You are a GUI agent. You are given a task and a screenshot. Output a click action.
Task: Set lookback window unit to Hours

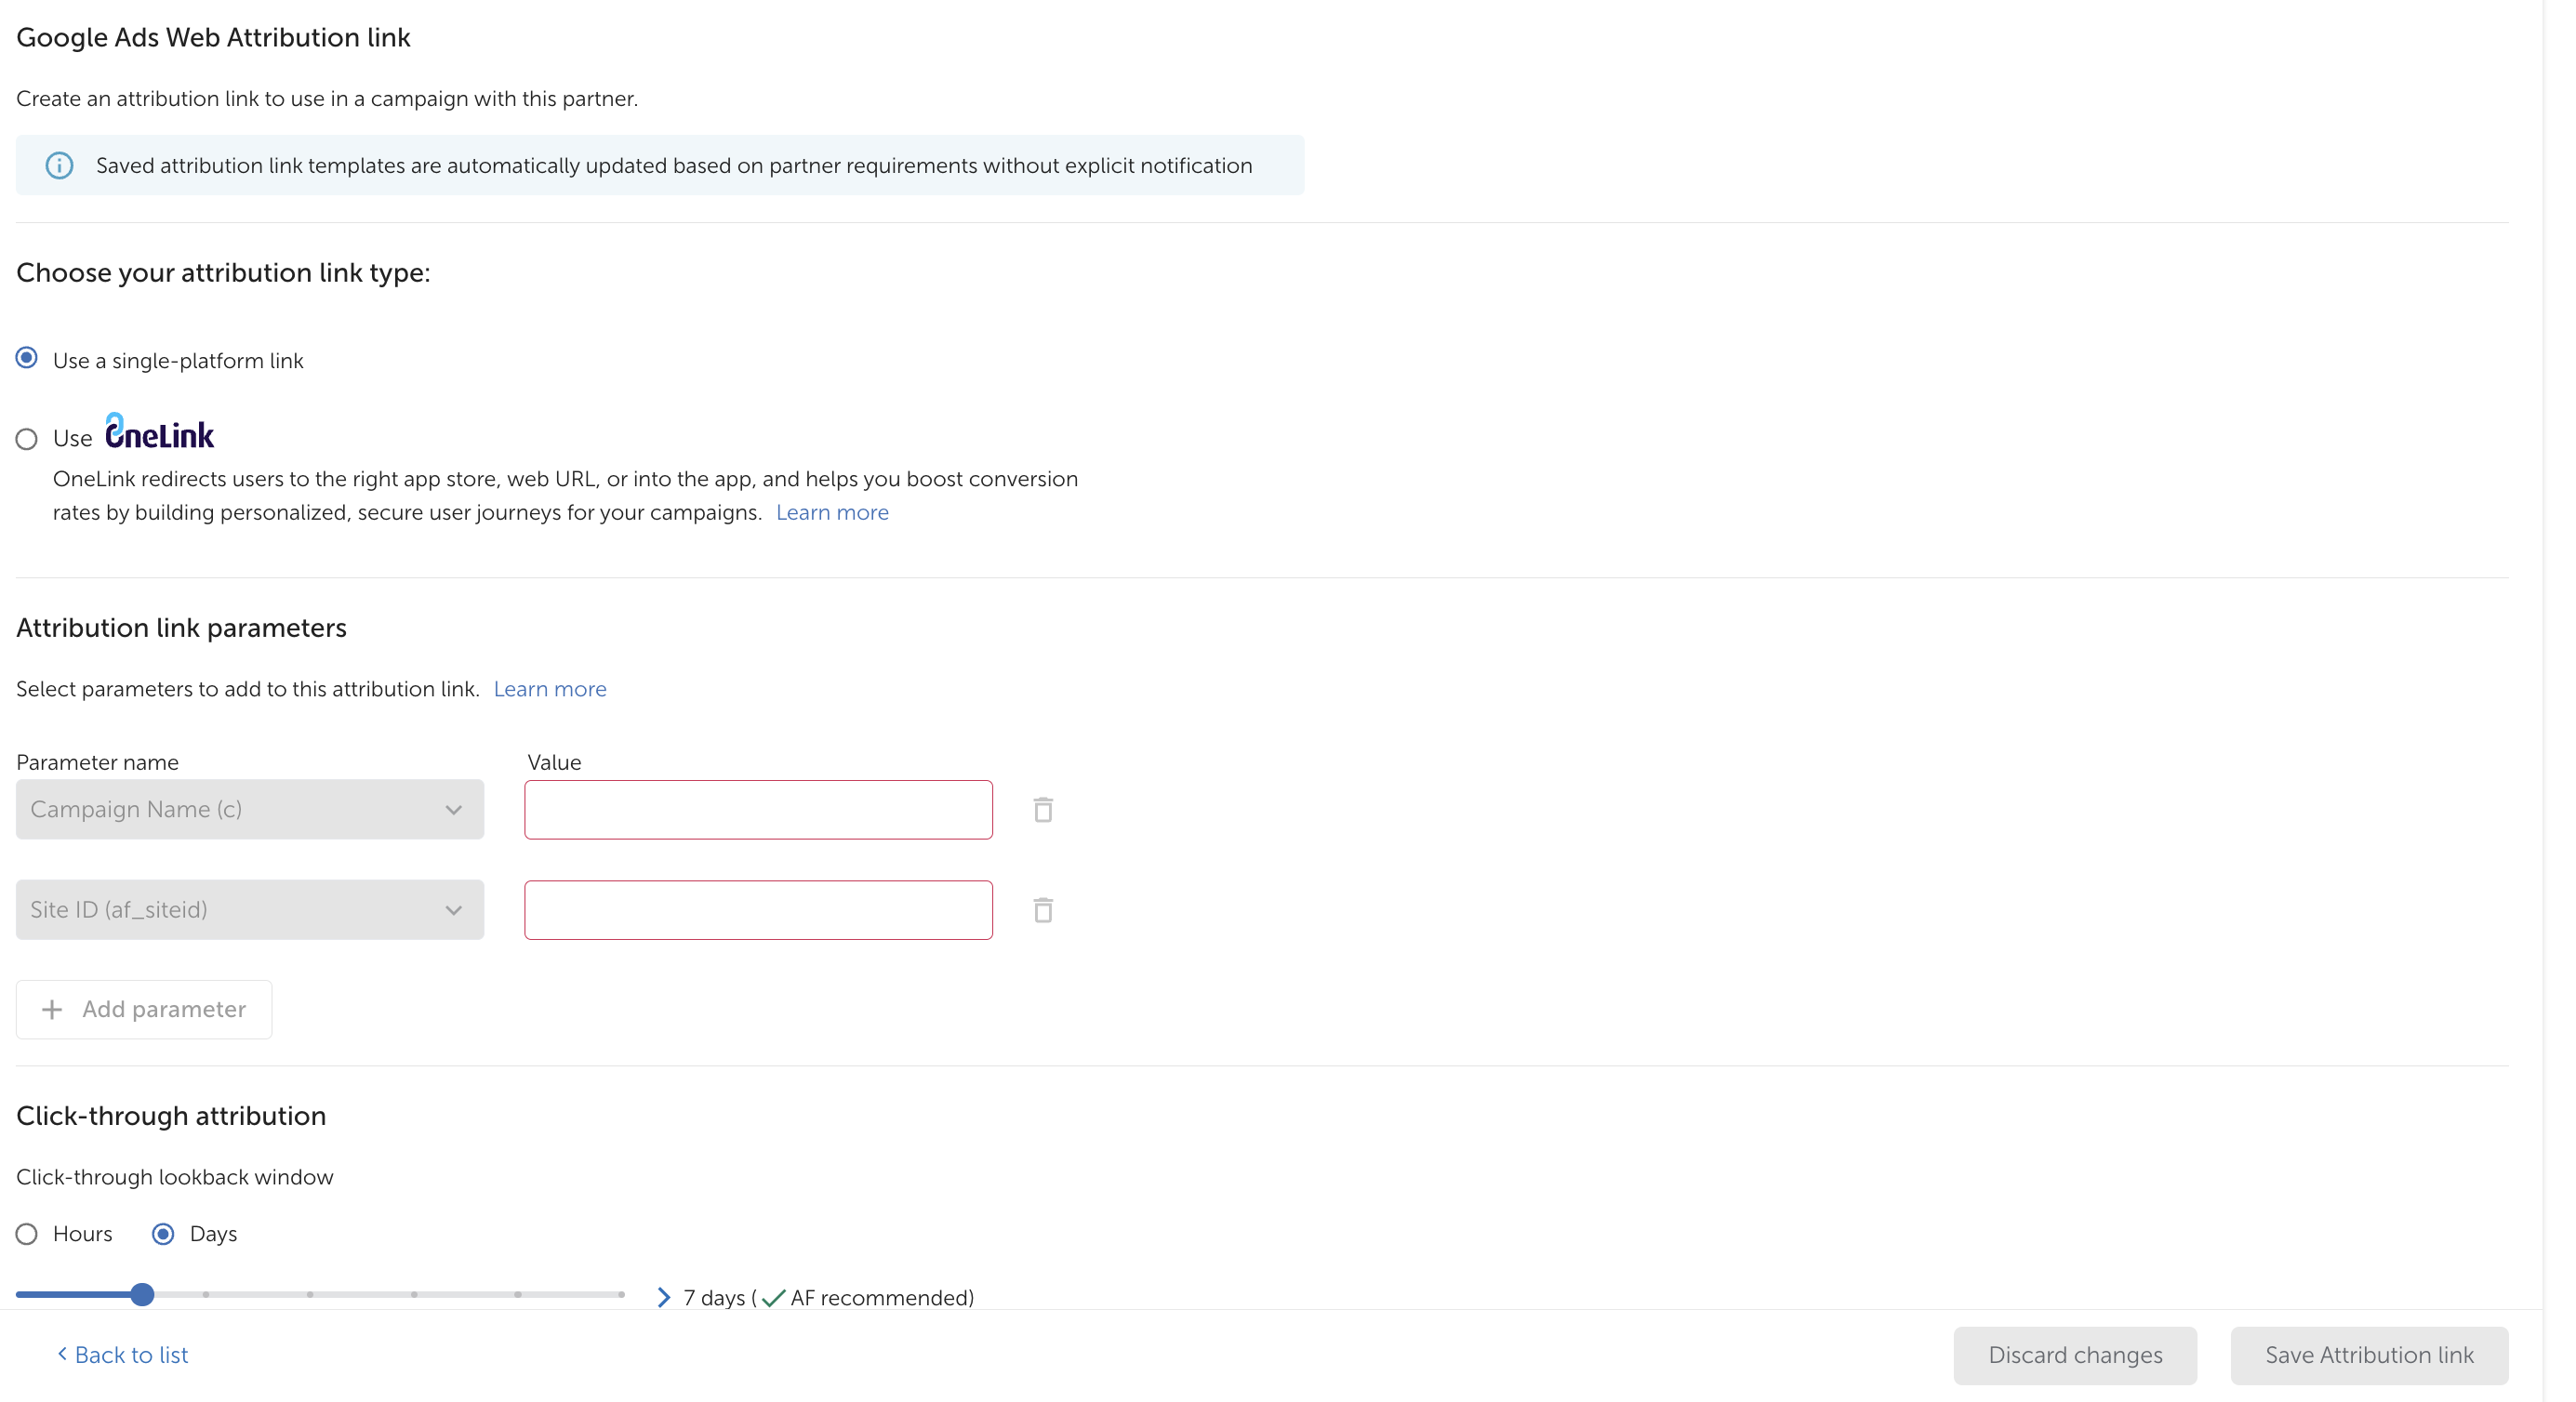[x=27, y=1233]
